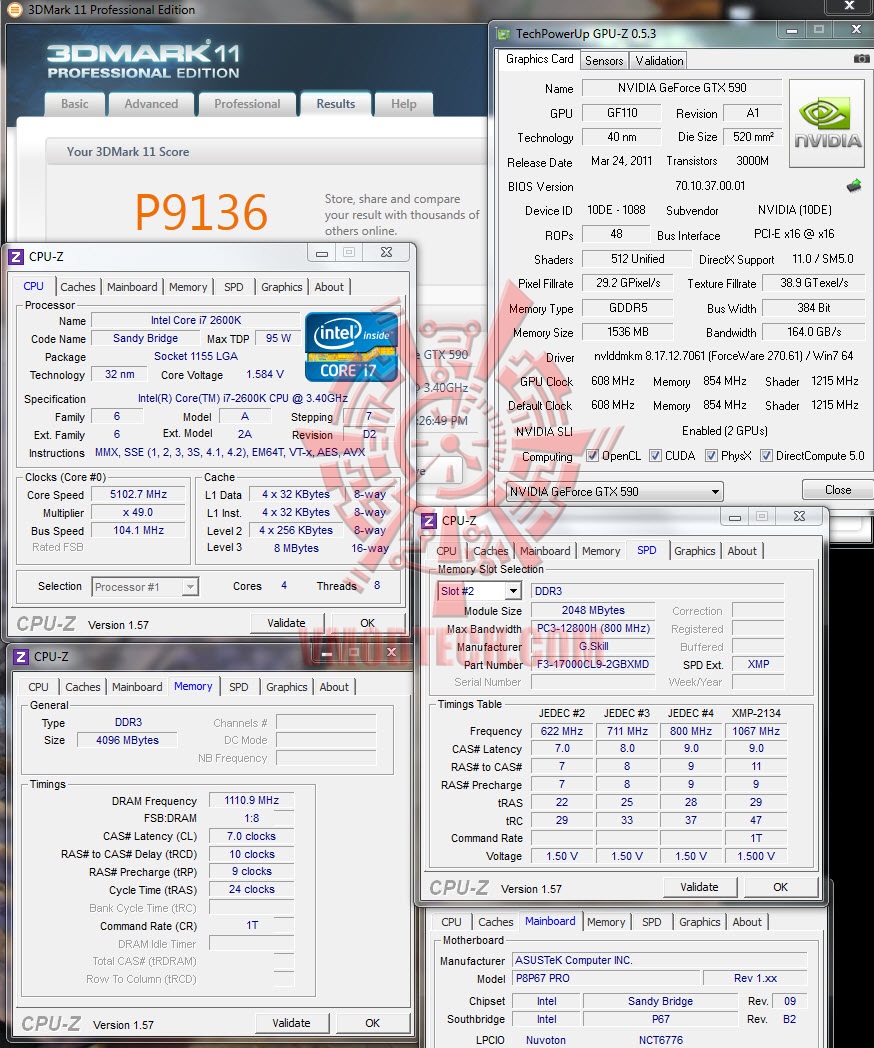
Task: Toggle the OpenCL checkbox
Action: 592,455
